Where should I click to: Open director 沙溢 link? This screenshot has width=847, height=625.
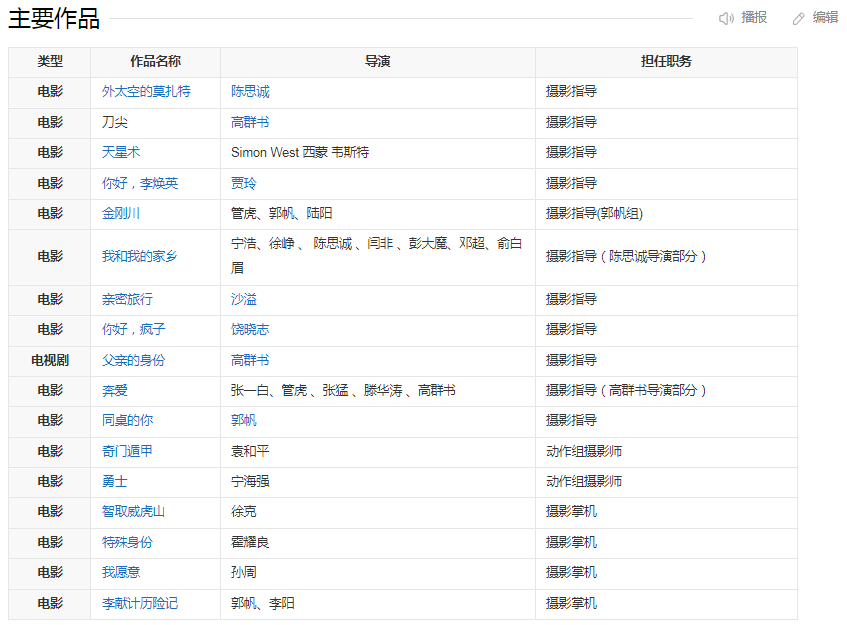[244, 299]
